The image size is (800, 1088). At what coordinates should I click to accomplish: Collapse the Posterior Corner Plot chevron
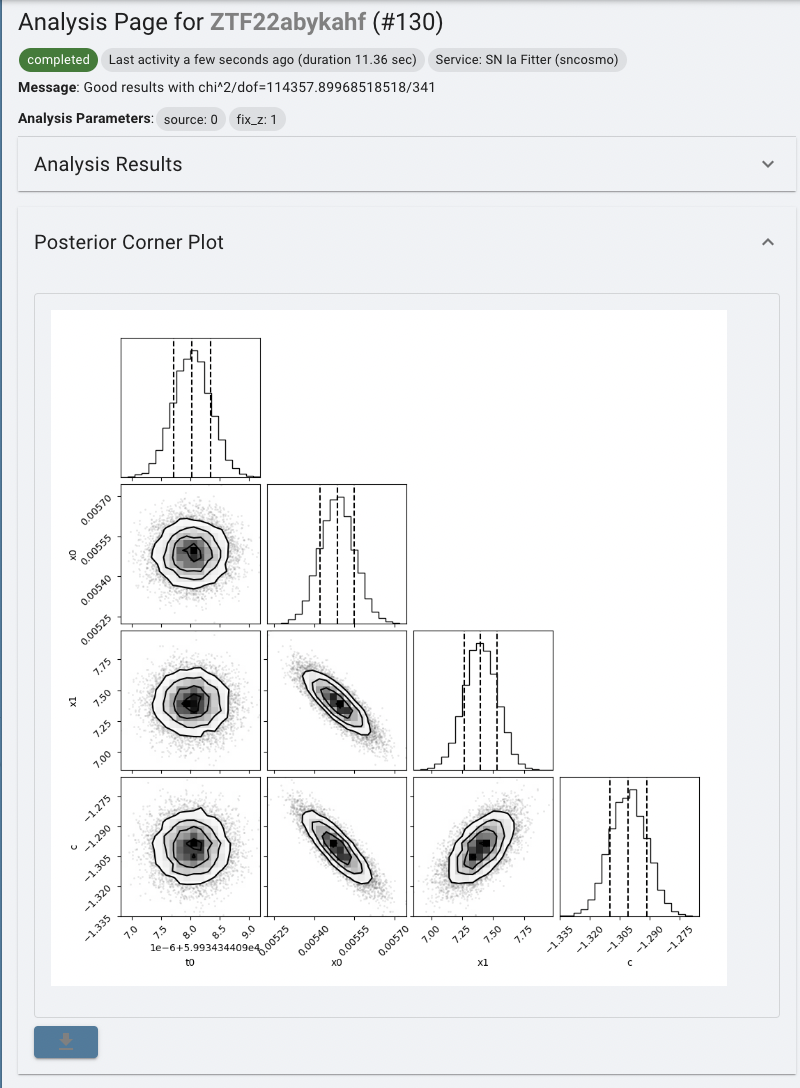[768, 242]
